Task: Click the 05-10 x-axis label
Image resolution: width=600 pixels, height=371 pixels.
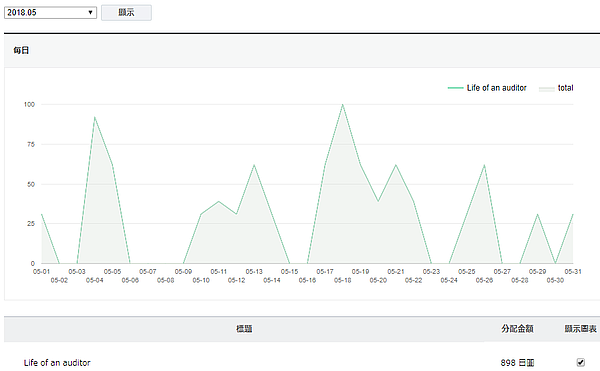Action: click(201, 280)
